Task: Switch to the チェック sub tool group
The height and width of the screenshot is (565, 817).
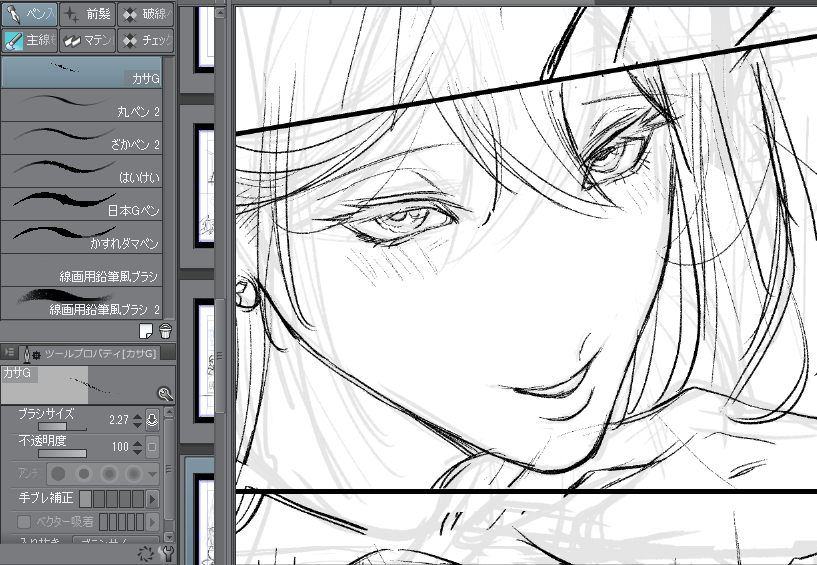Action: click(146, 40)
